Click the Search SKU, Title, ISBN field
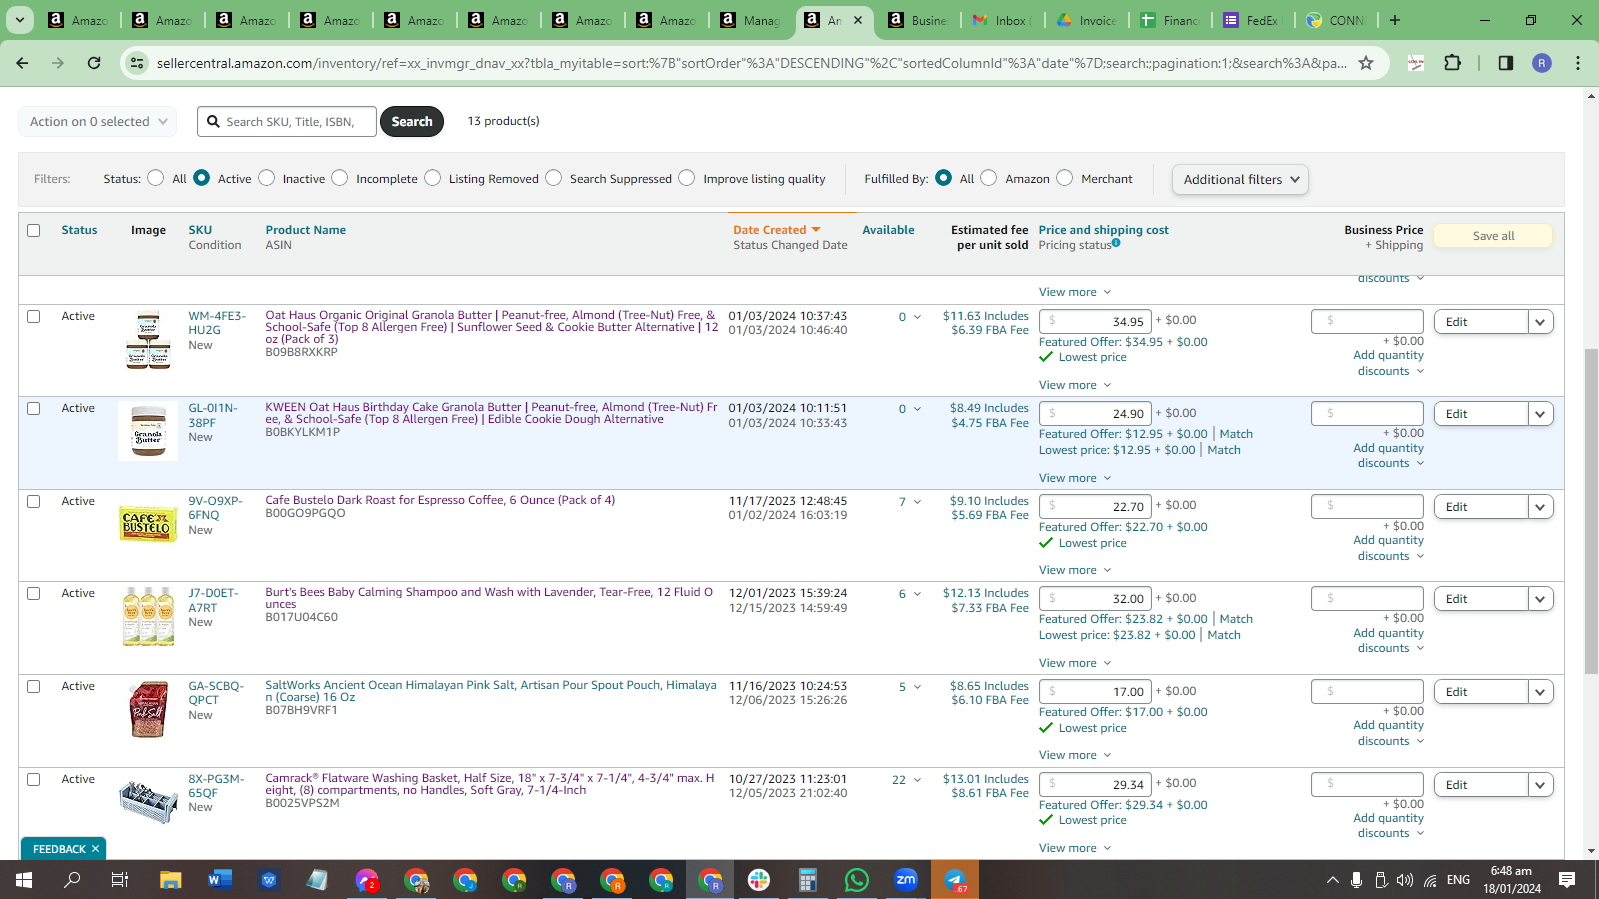 (287, 122)
